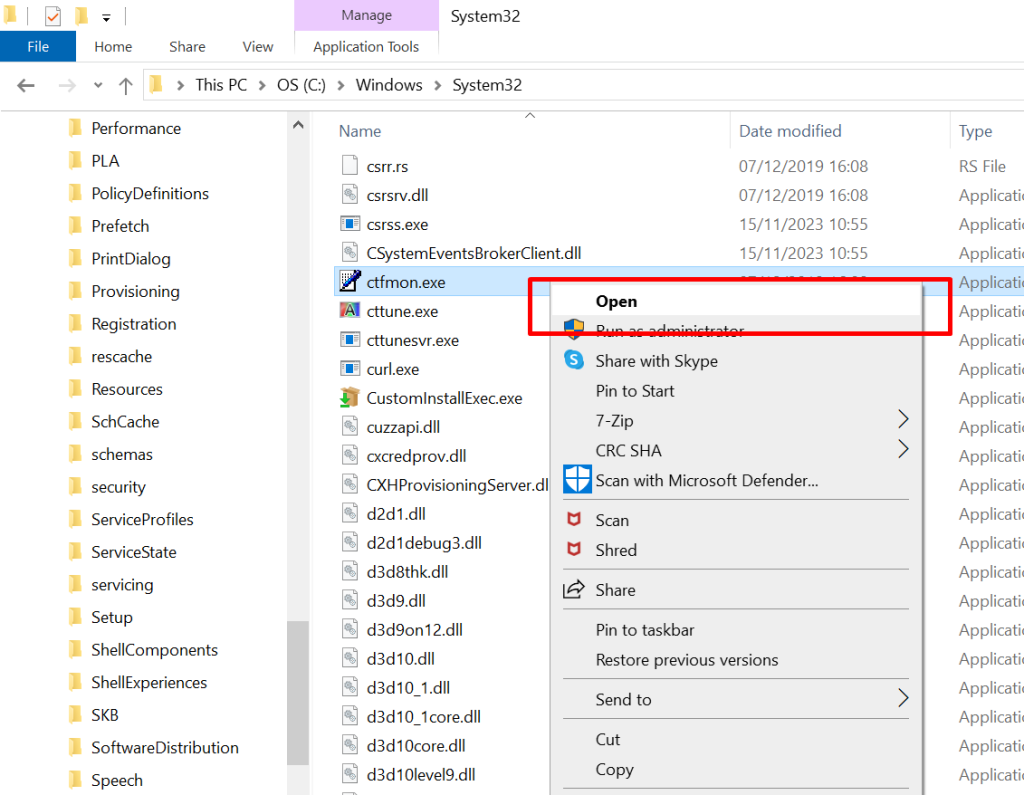
Task: Click the Skype icon in context menu
Action: pos(574,360)
